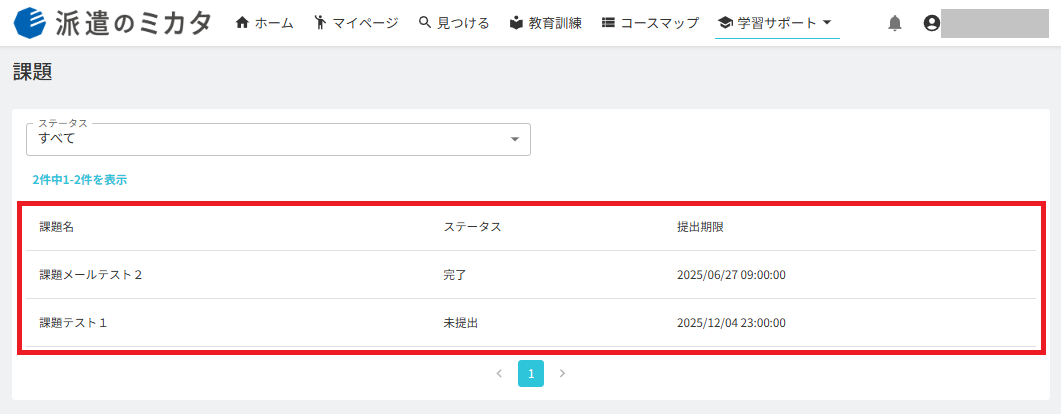Click the magnifier icon beside 見つける
Screen dimensions: 1061x414
tap(425, 23)
